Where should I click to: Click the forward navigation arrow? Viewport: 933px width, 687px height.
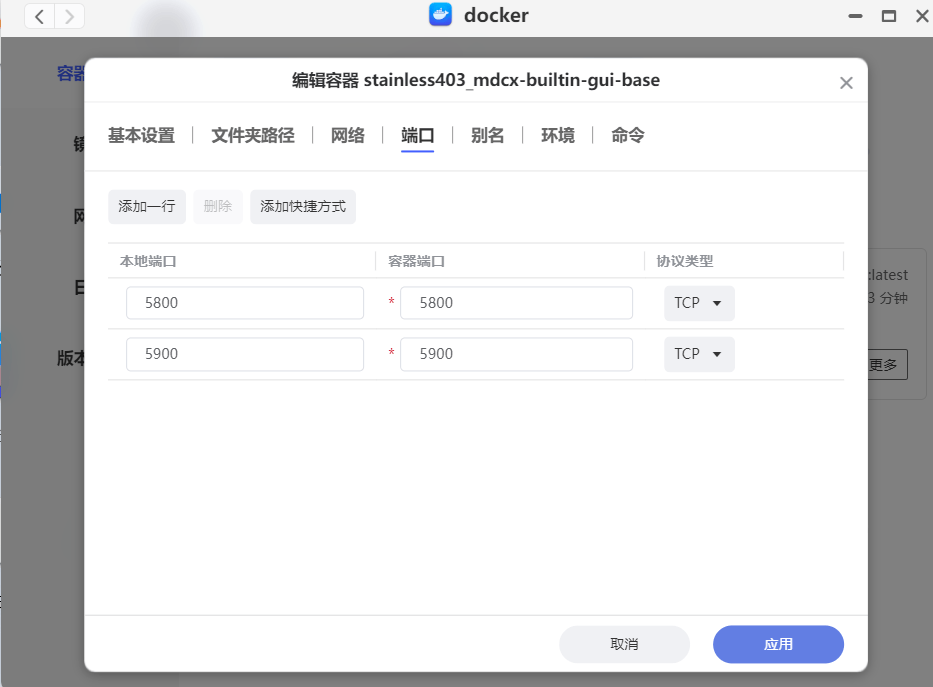coord(69,16)
